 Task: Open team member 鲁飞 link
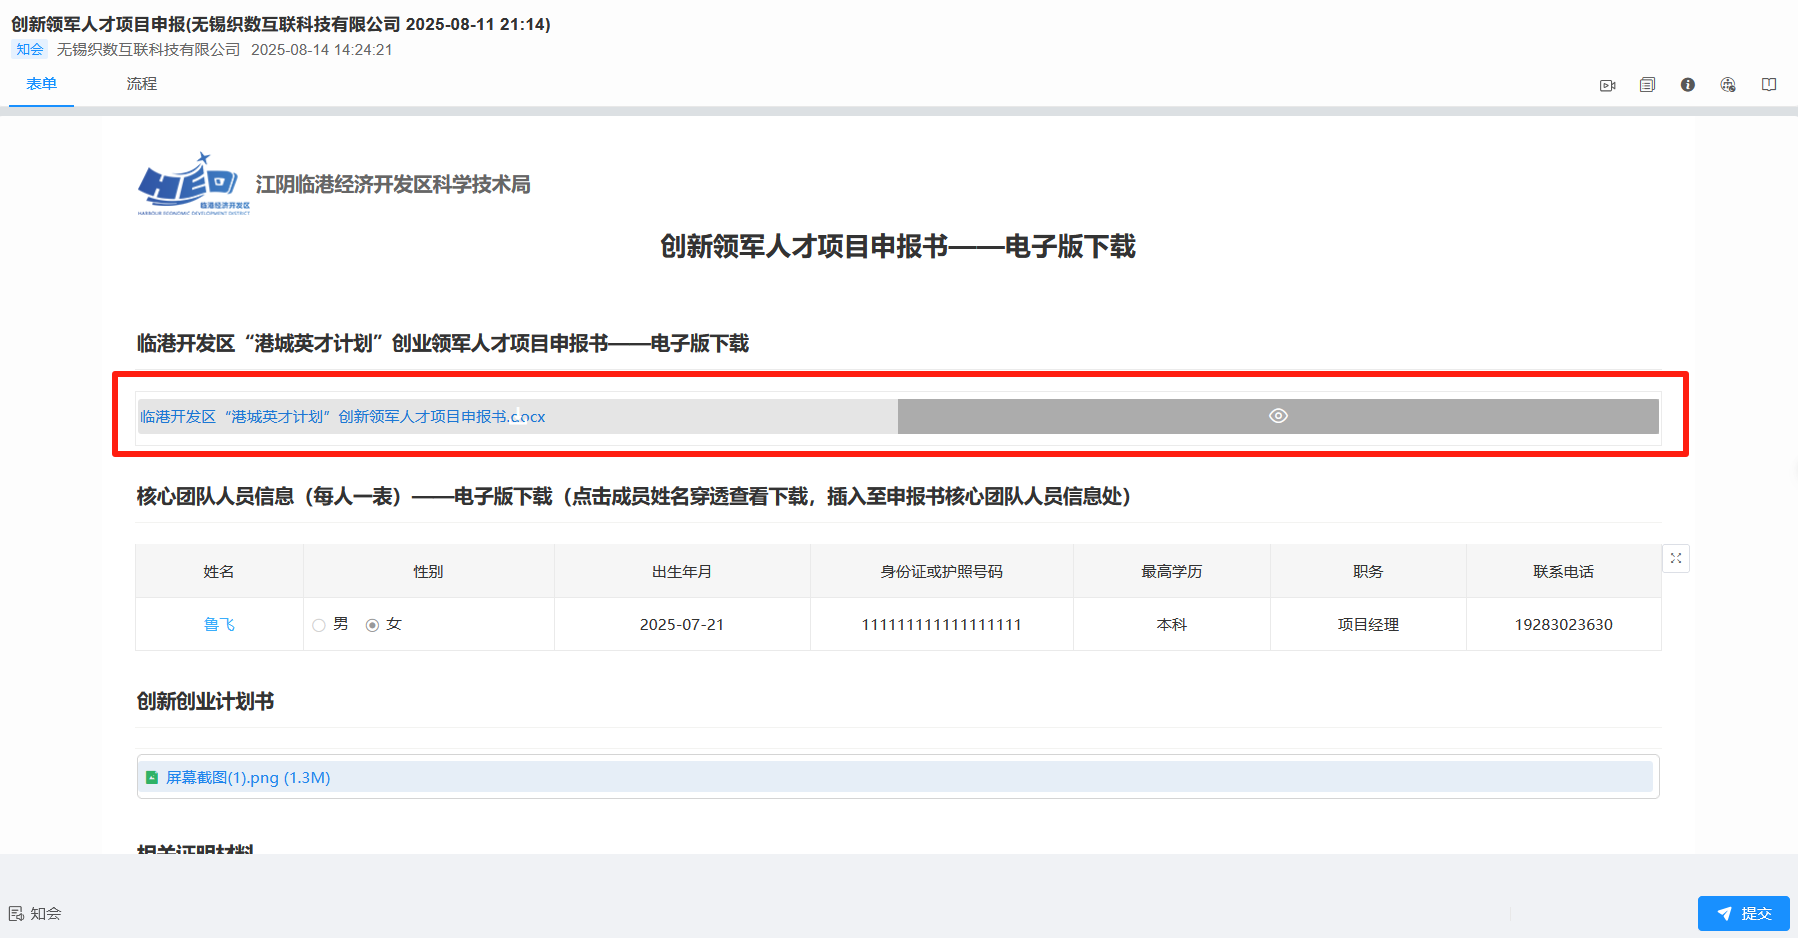coord(219,625)
